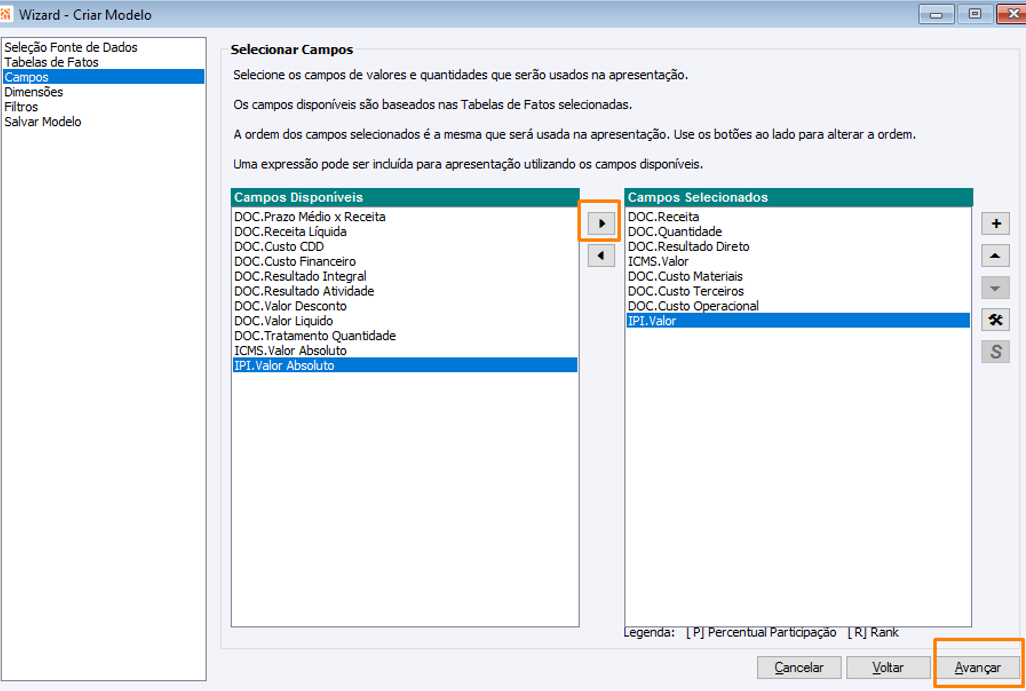Move selected field down in order
Viewport: 1026px width, 691px height.
pos(995,287)
